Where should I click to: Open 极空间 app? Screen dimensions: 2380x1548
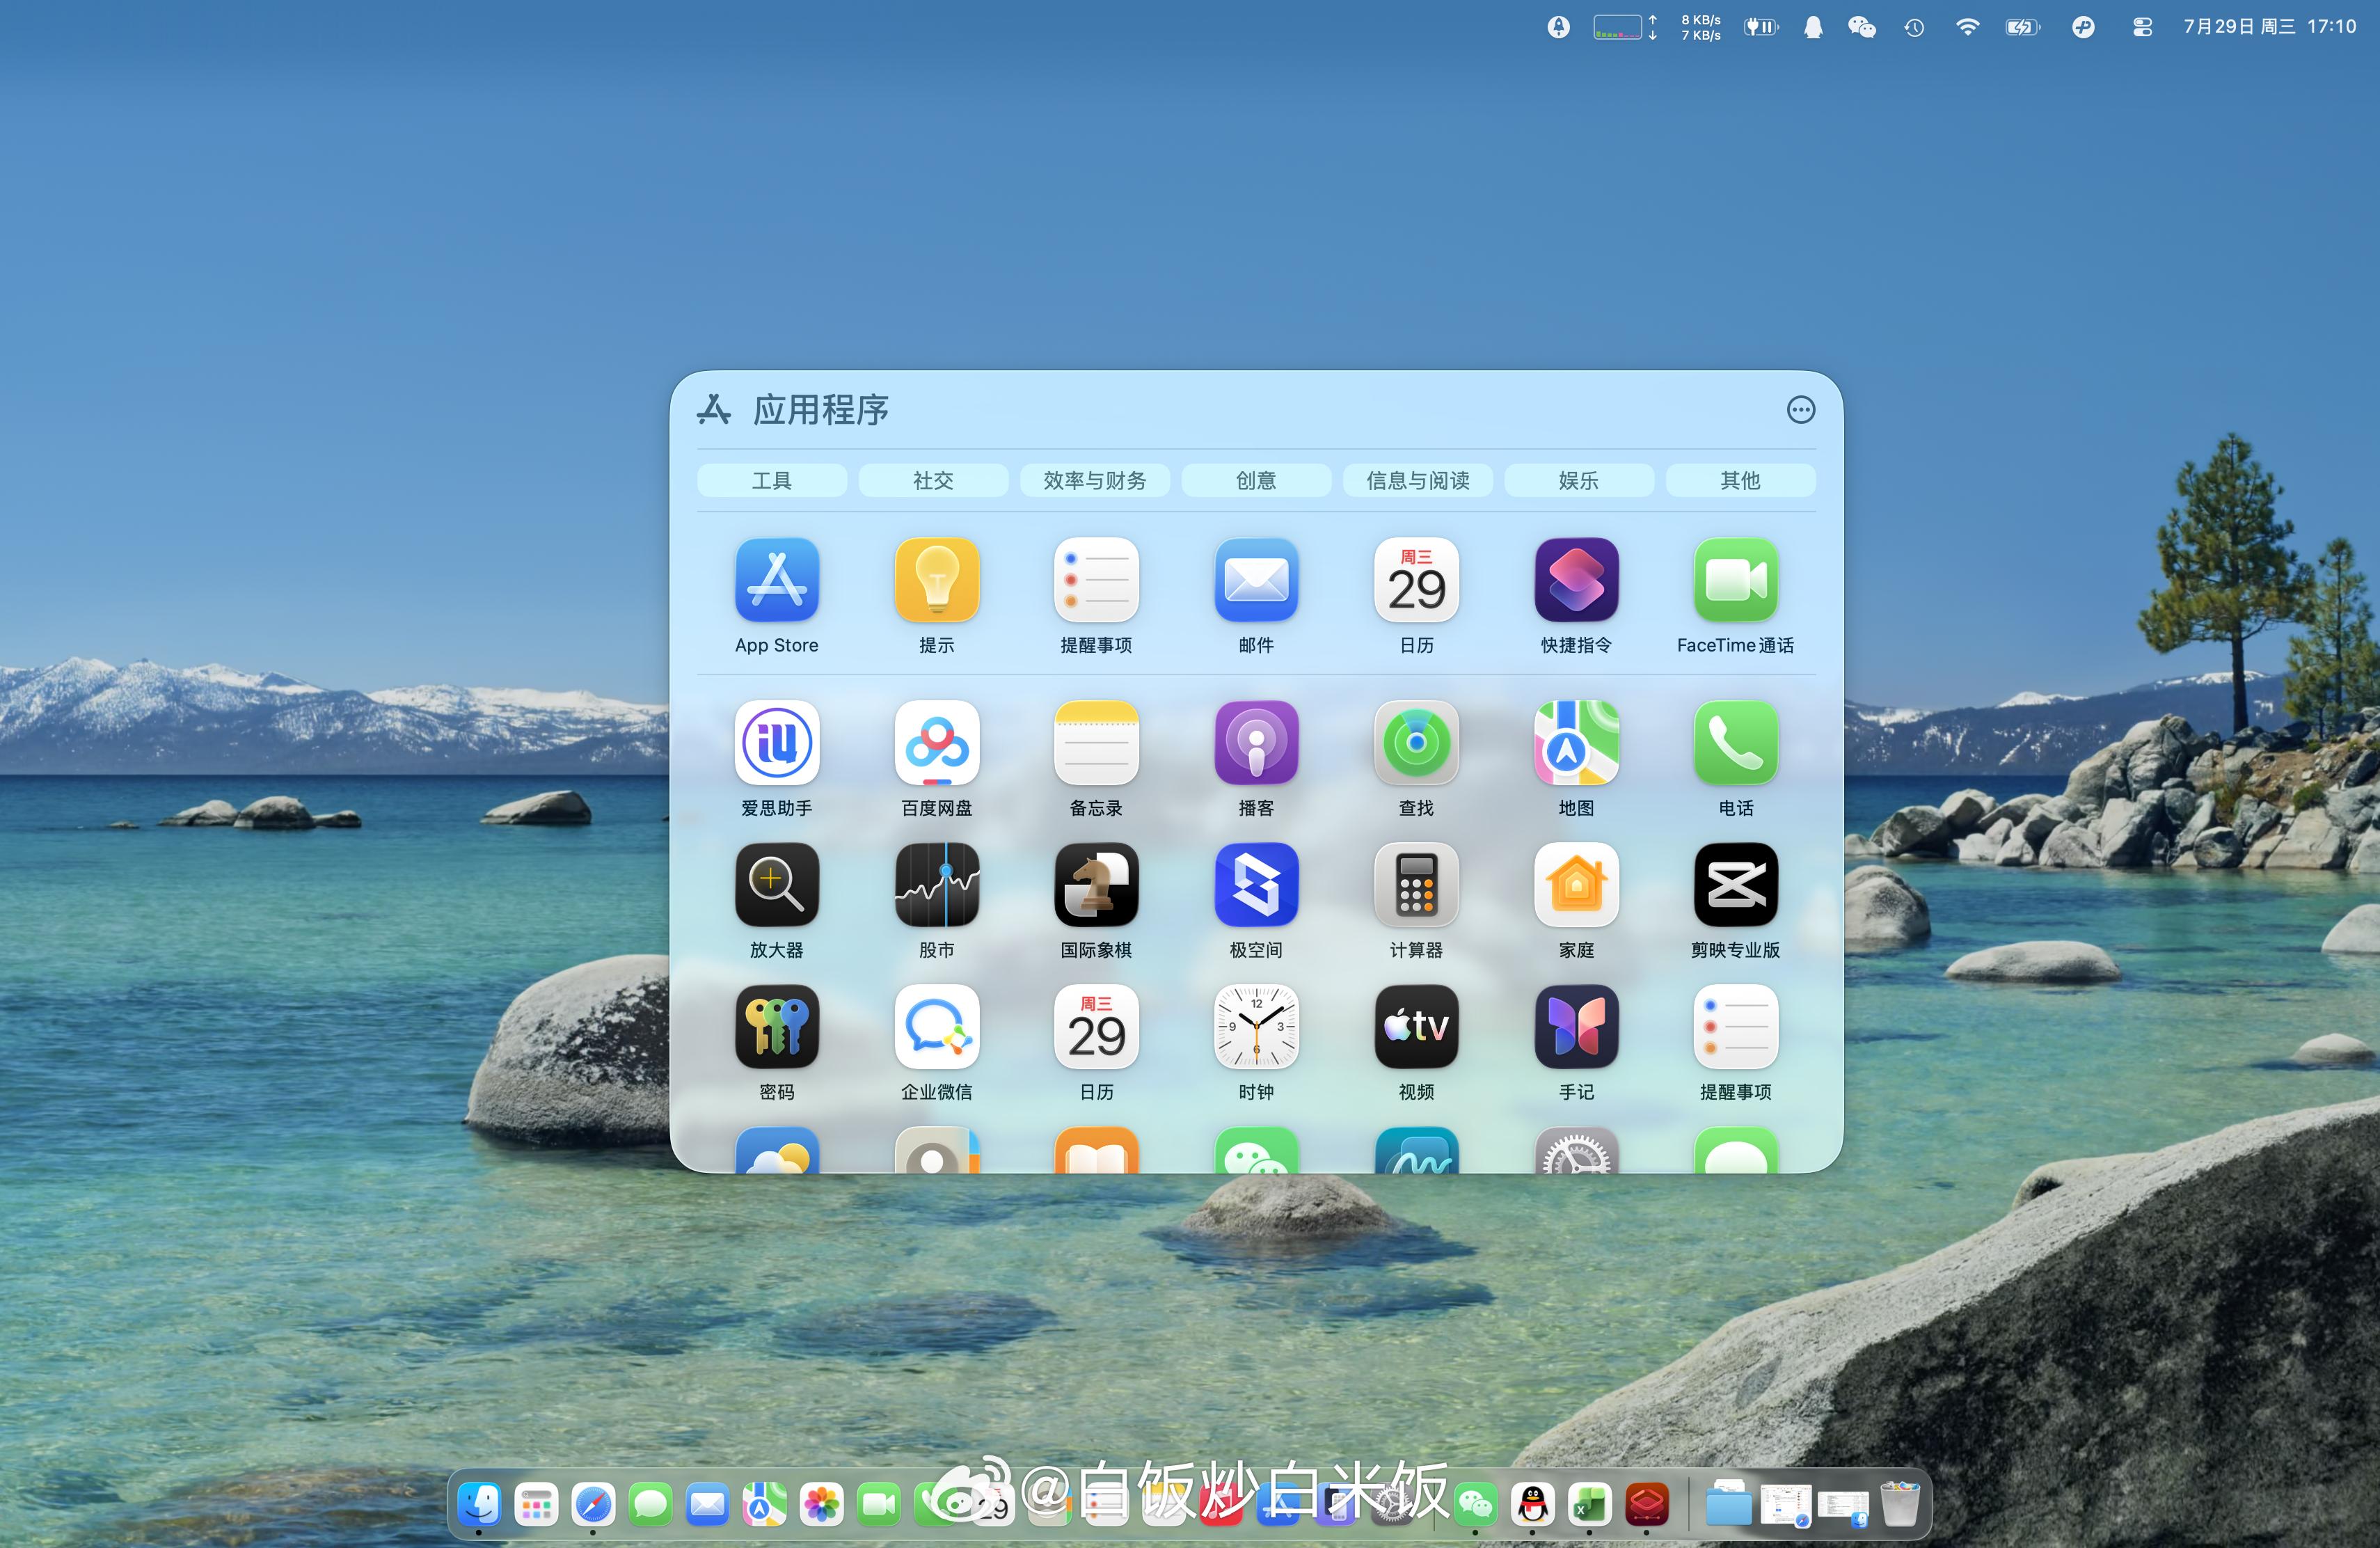(x=1256, y=885)
